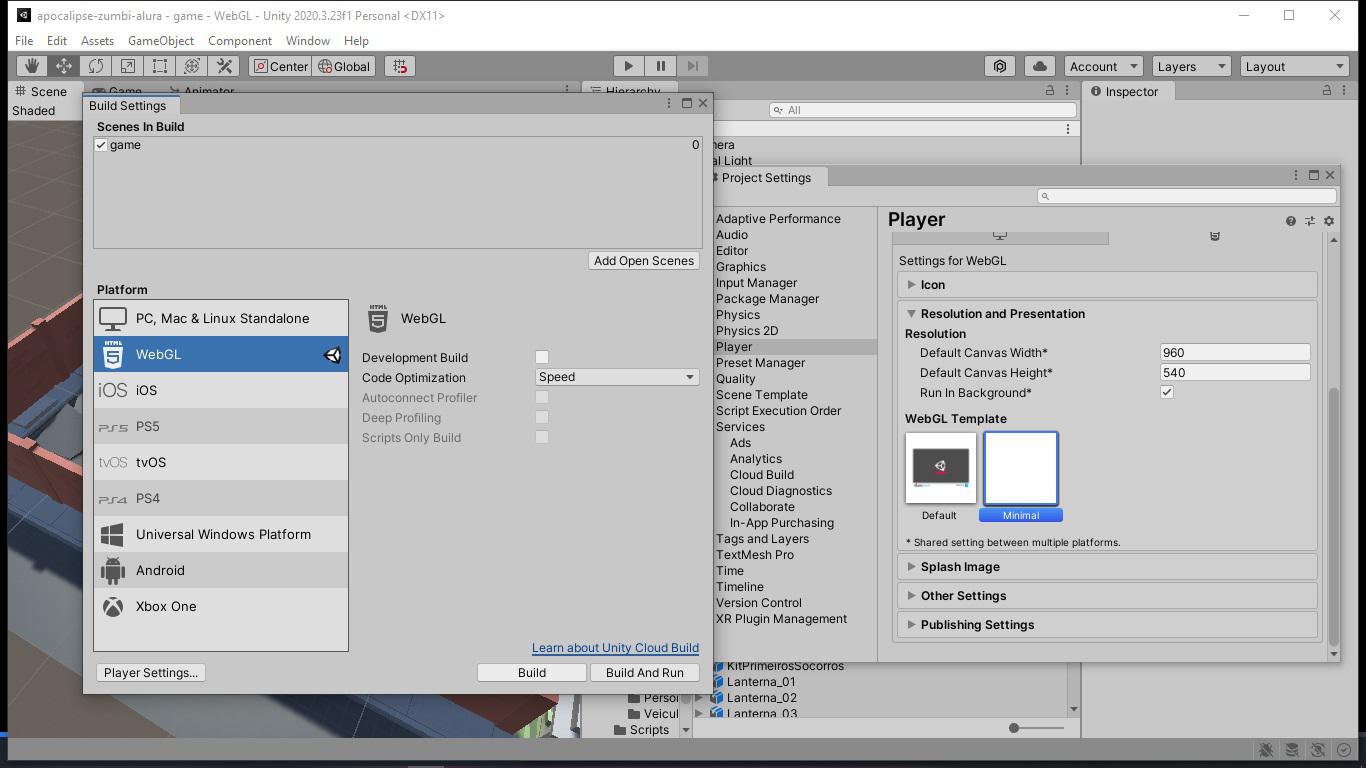Select the iOS platform
Viewport: 1366px width, 768px height.
[221, 390]
